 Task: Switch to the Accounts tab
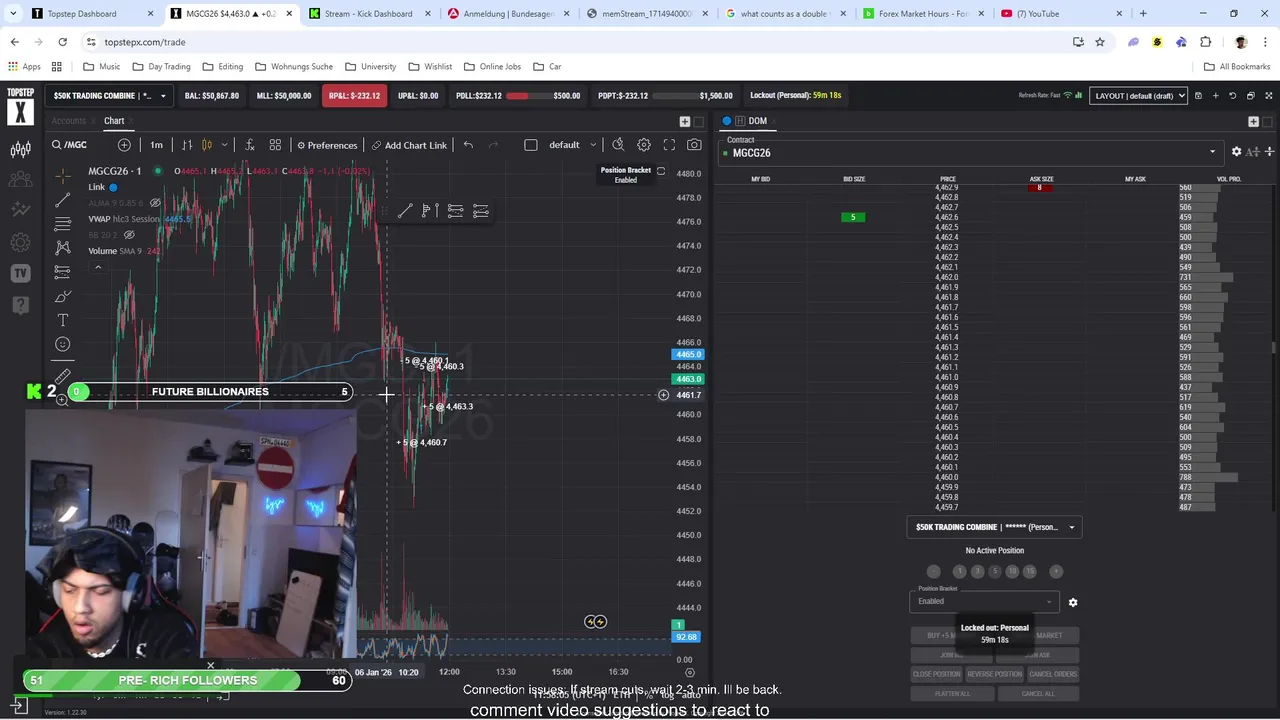(69, 121)
